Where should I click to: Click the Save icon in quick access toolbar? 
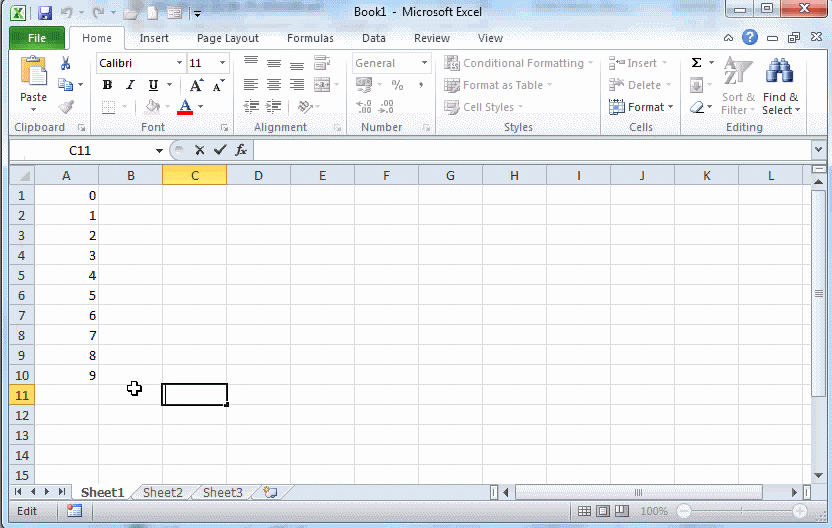pos(45,13)
